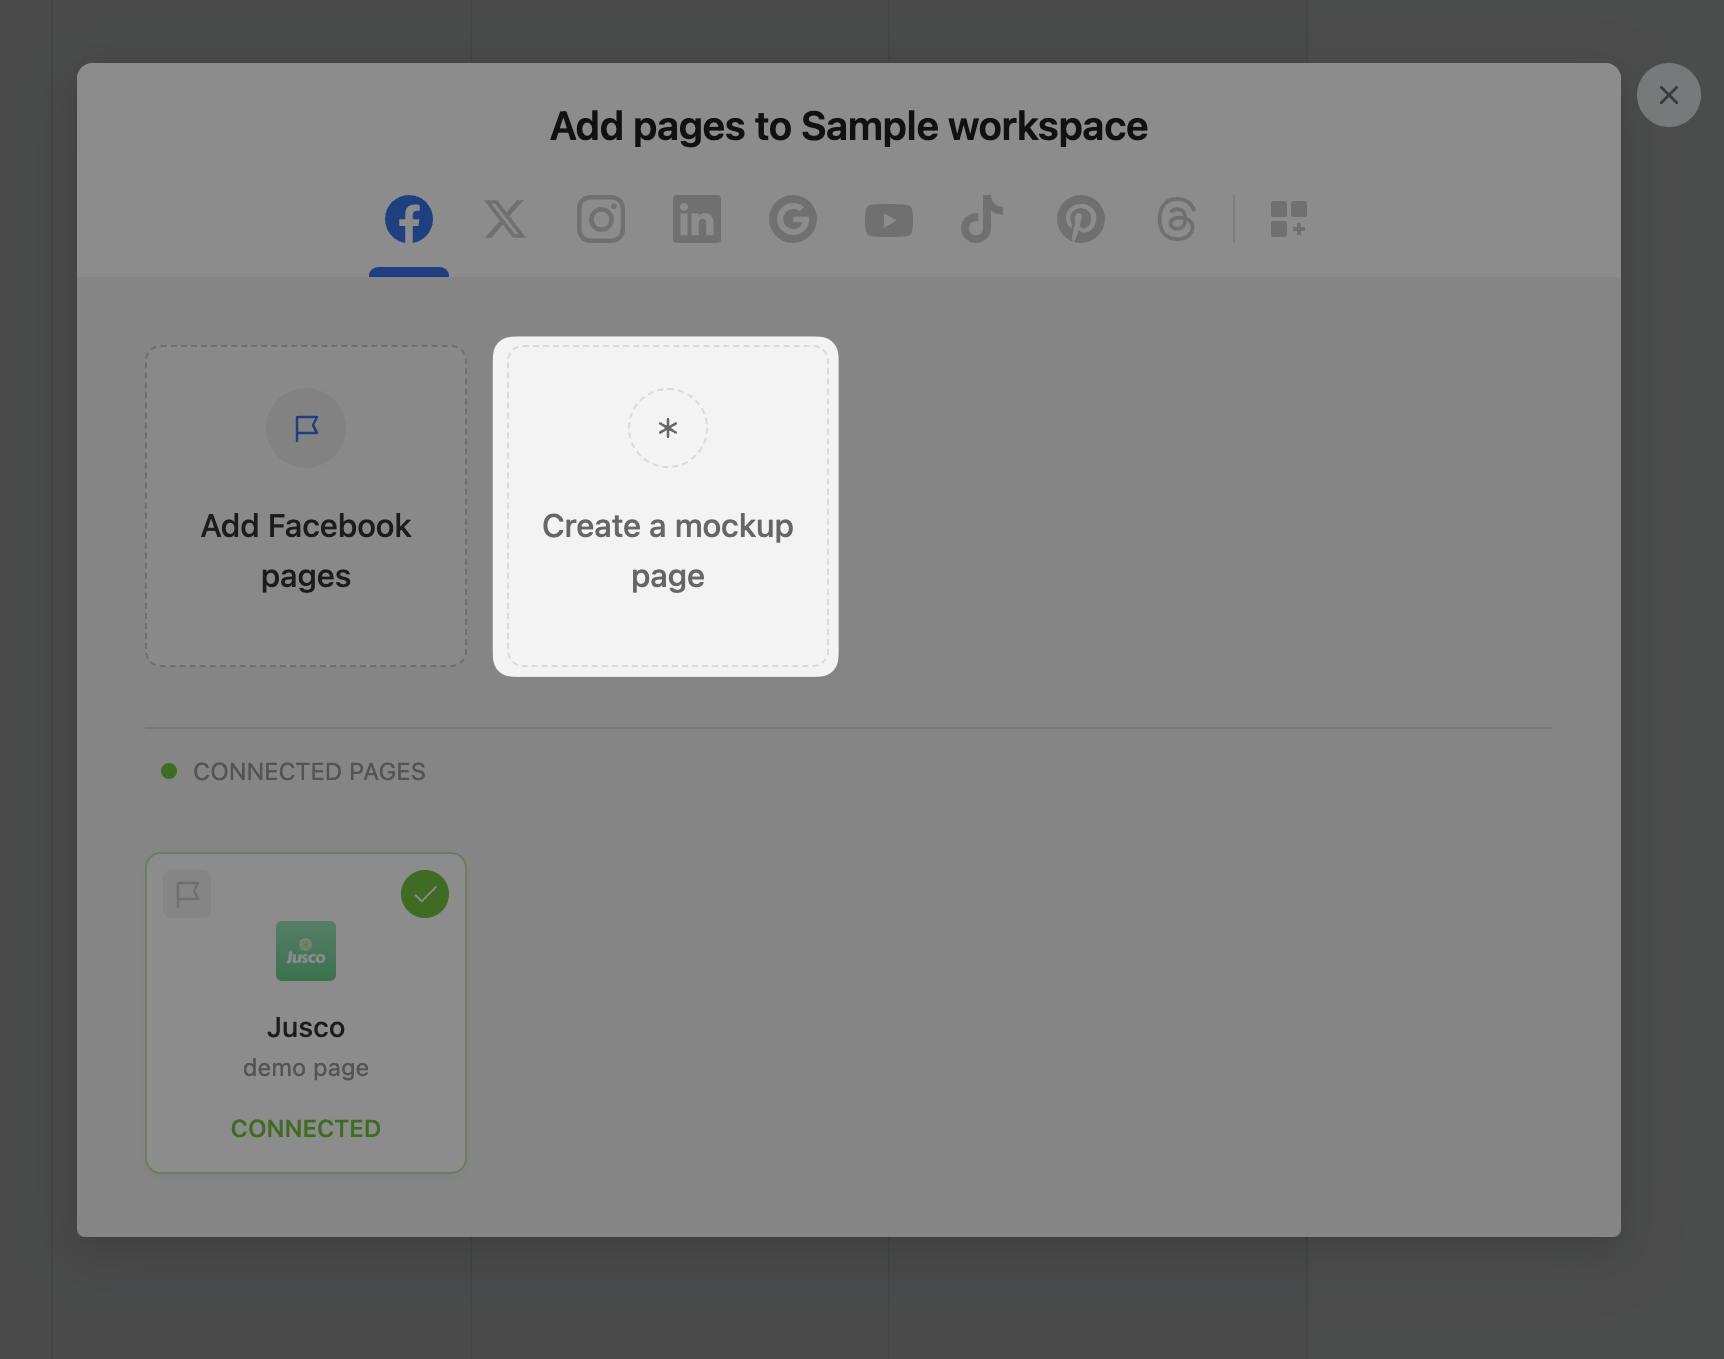Click the Jusco page name
This screenshot has width=1724, height=1359.
pyautogui.click(x=306, y=1027)
